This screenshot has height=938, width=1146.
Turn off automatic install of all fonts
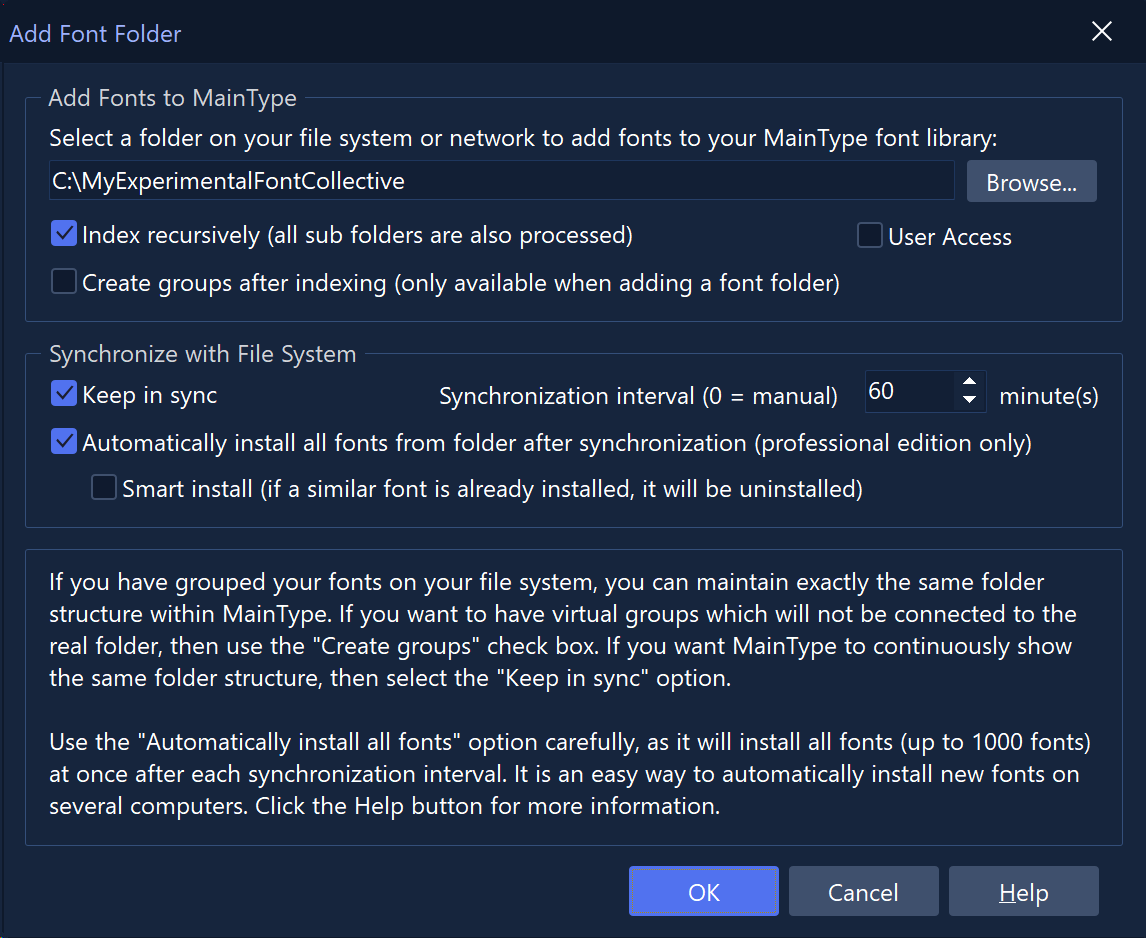point(65,442)
